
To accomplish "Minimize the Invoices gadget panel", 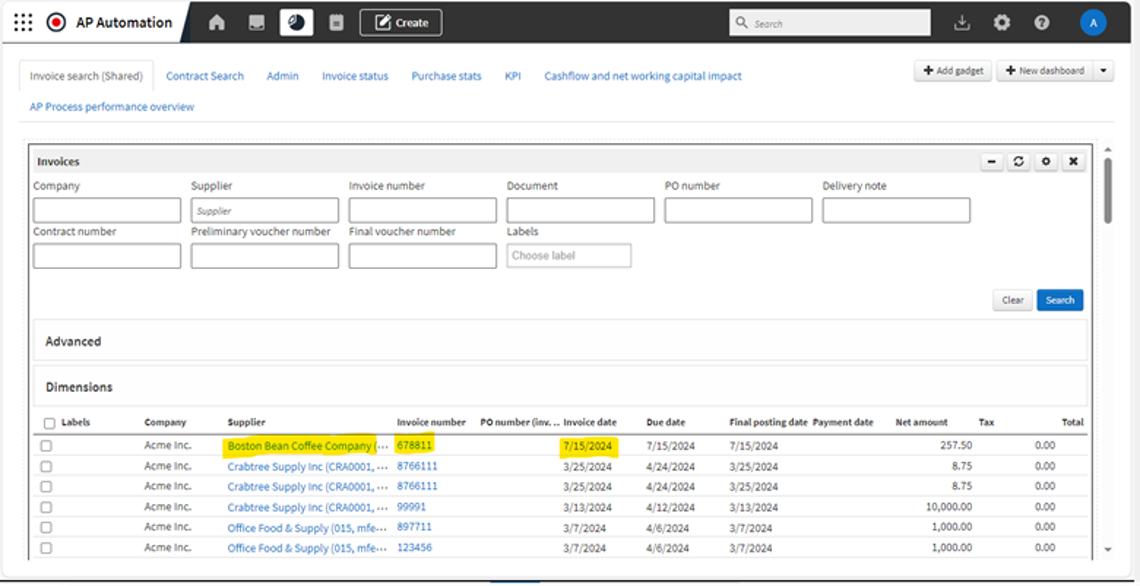I will tap(992, 162).
